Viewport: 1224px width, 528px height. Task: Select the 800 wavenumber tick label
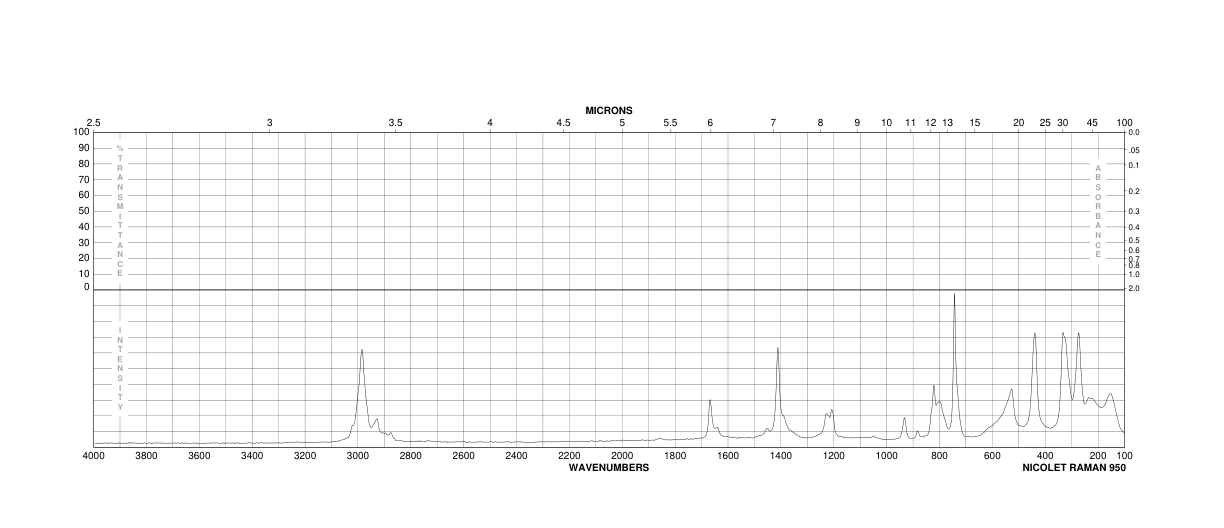tap(939, 456)
